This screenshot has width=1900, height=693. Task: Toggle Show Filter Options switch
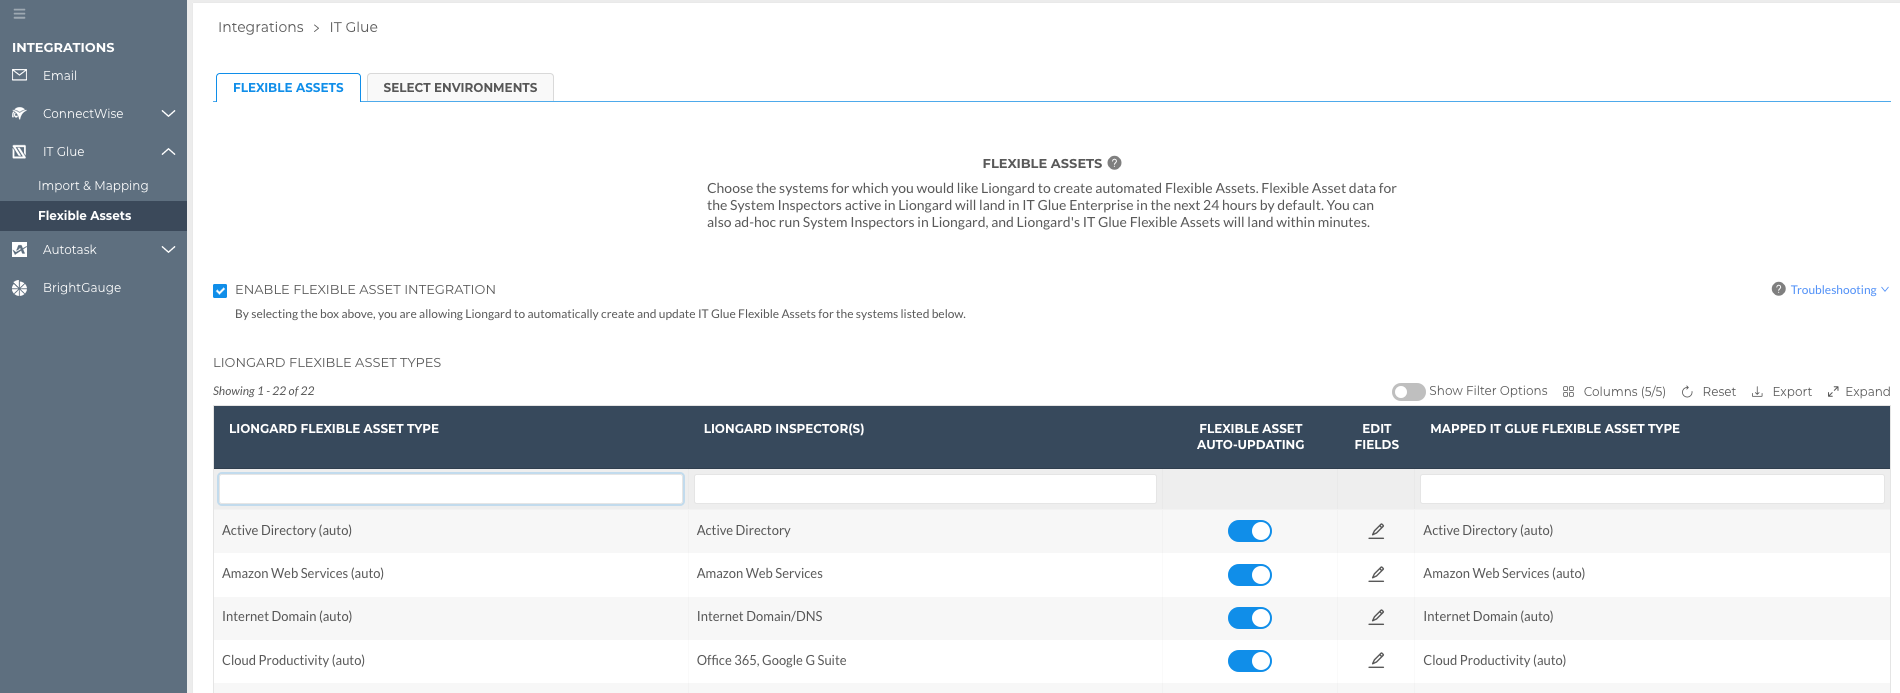click(x=1408, y=392)
